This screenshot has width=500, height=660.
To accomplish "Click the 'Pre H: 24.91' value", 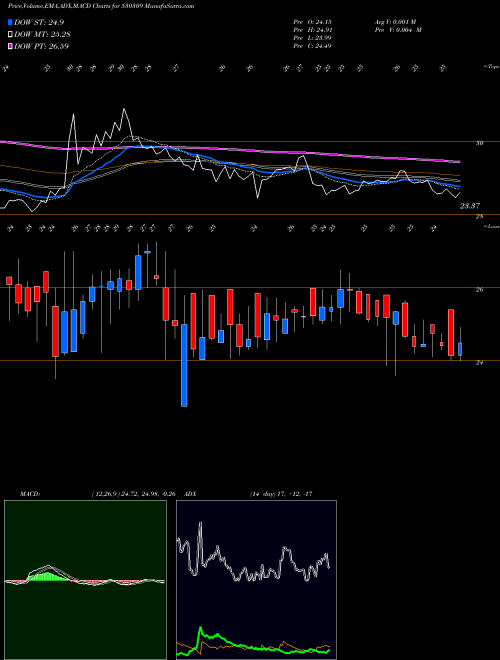I will pyautogui.click(x=313, y=30).
